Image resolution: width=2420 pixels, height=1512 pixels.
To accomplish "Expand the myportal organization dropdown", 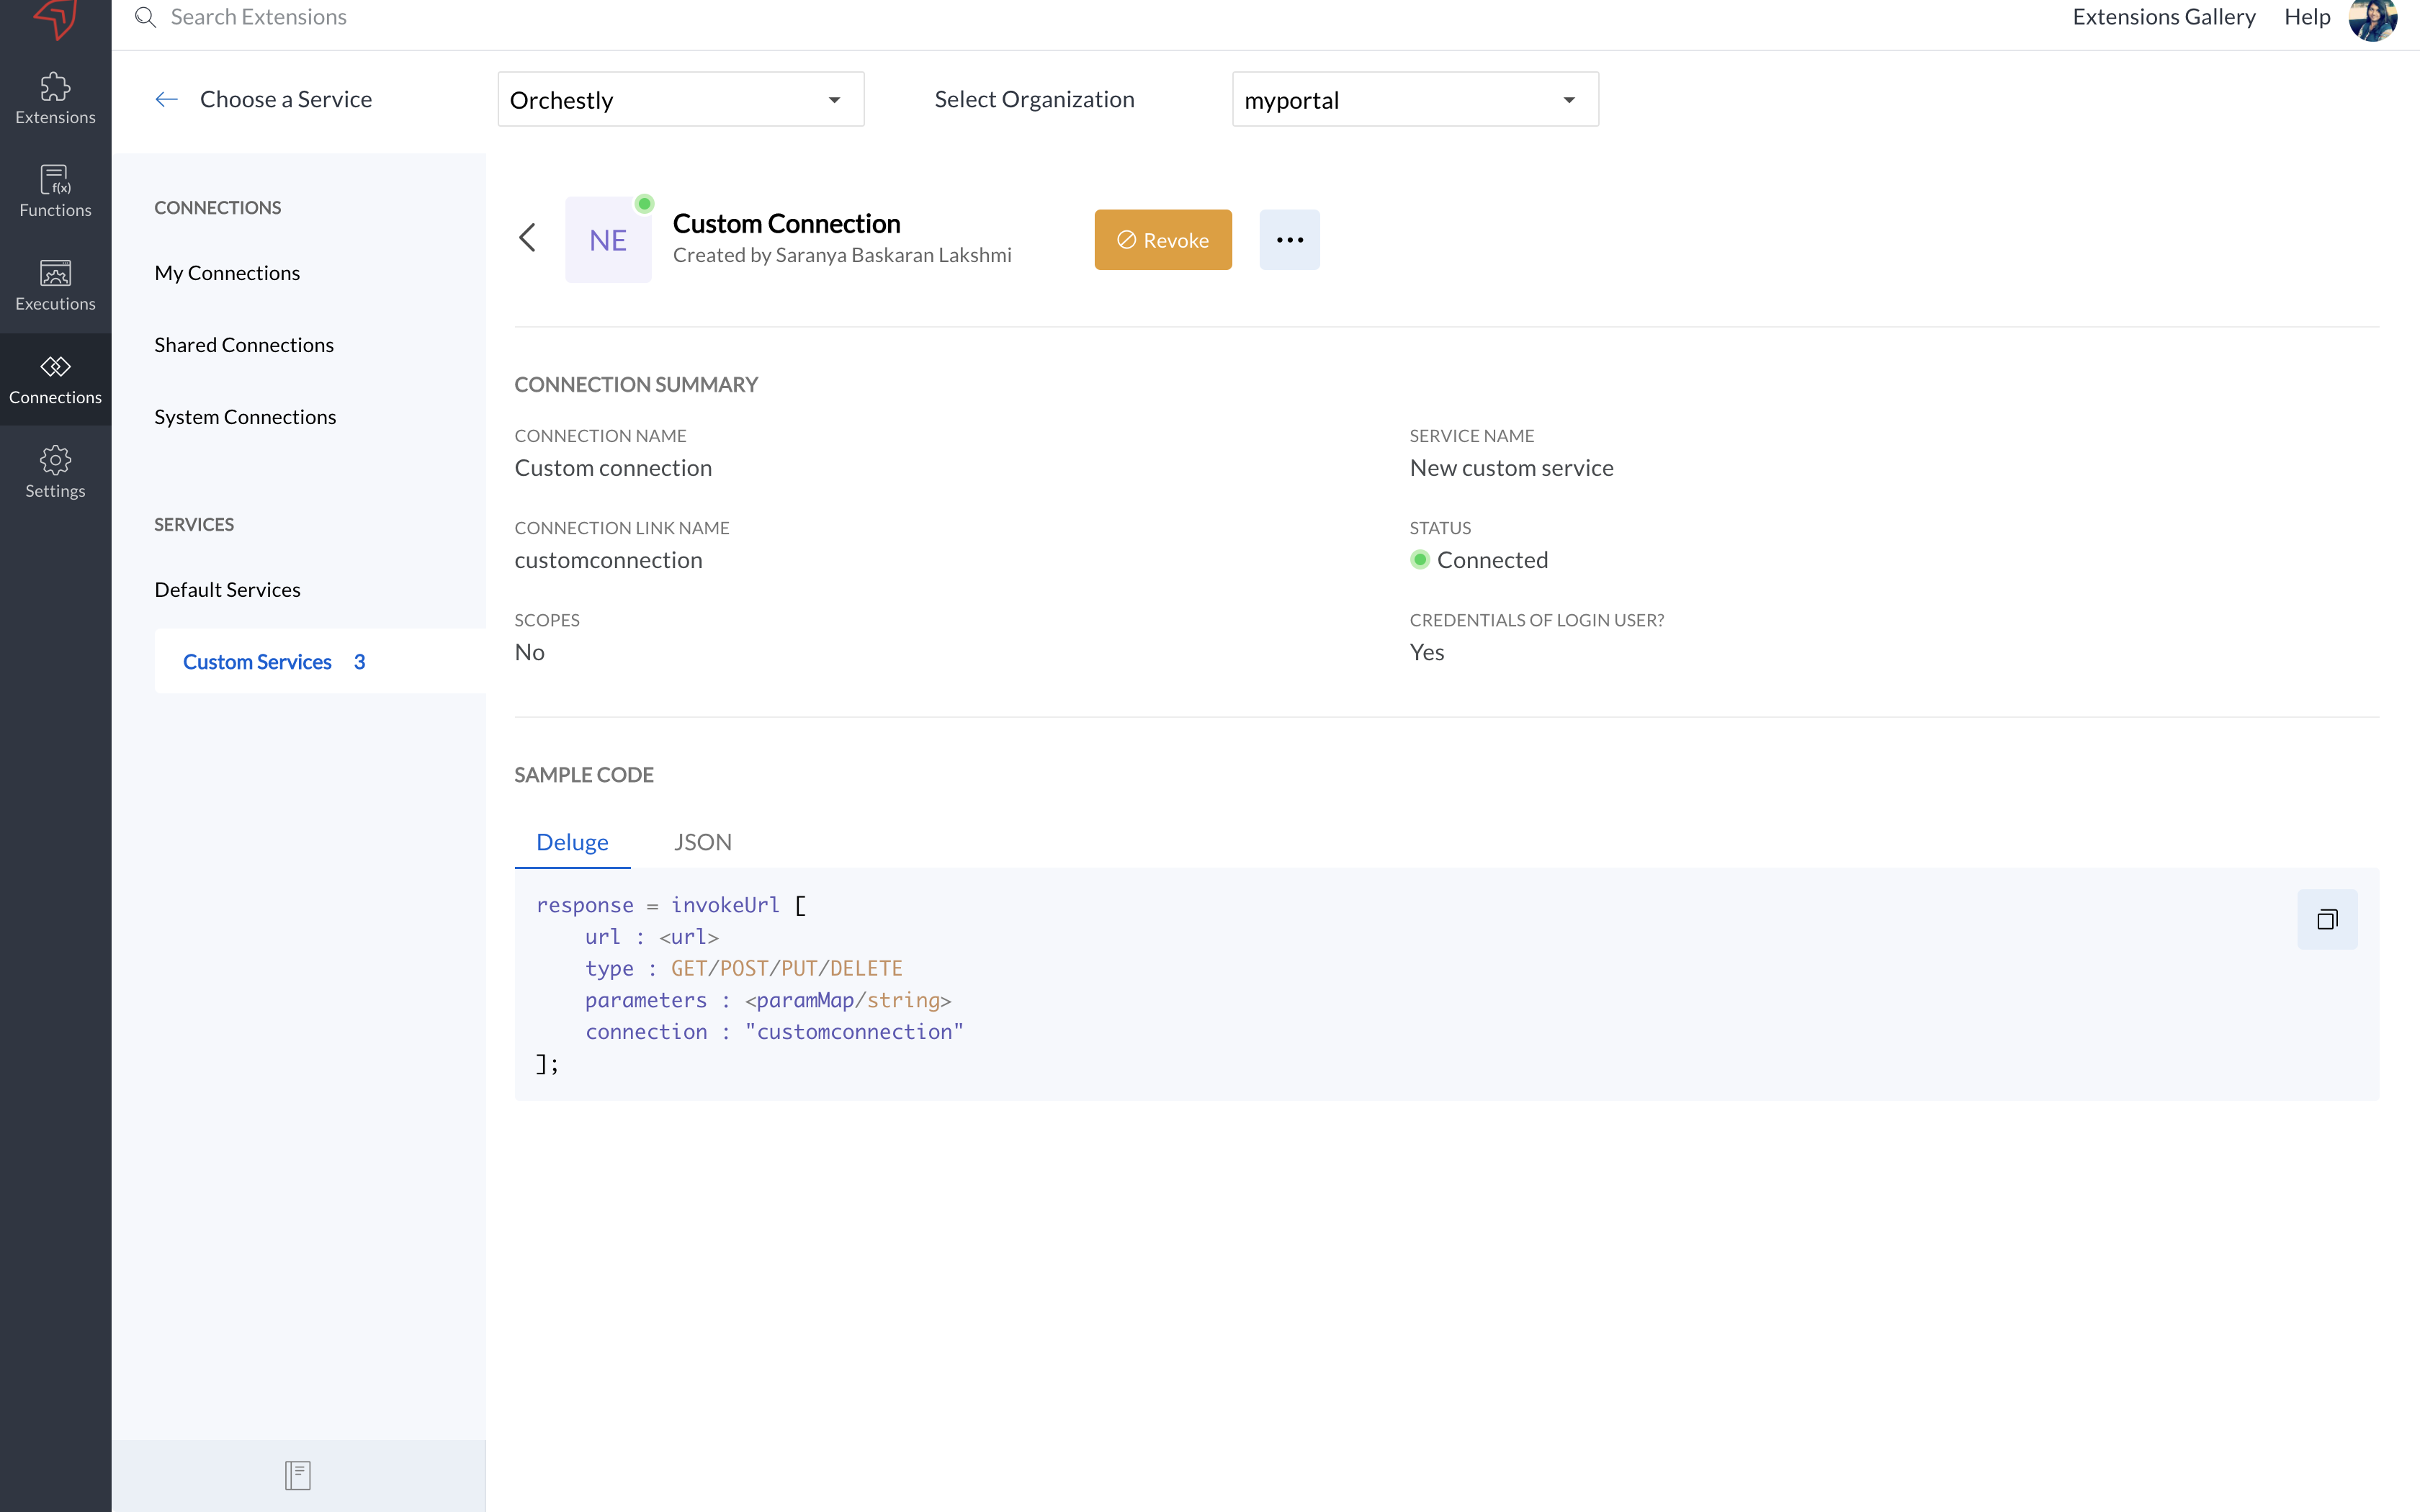I will pyautogui.click(x=1414, y=100).
